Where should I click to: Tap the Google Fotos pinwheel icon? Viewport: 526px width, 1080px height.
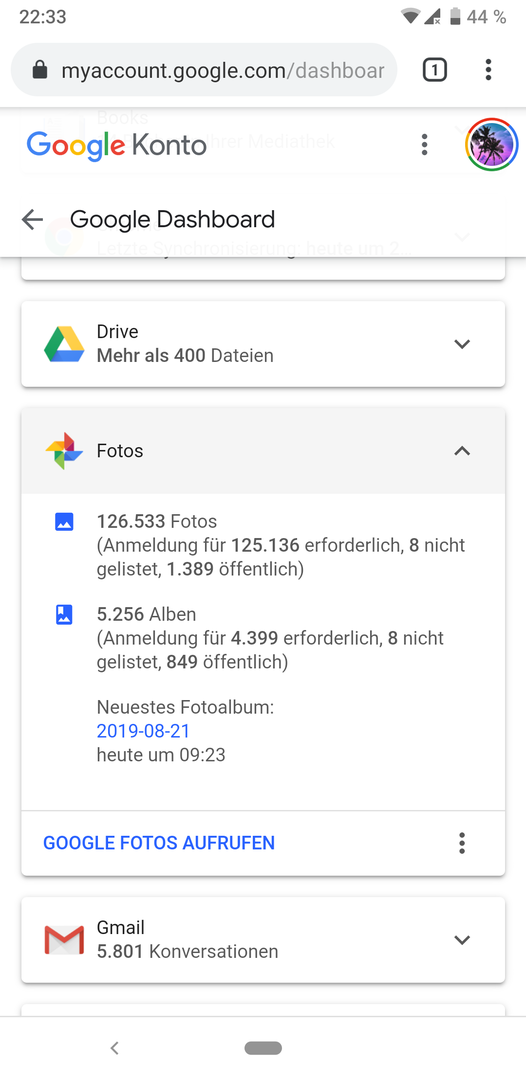pyautogui.click(x=64, y=451)
